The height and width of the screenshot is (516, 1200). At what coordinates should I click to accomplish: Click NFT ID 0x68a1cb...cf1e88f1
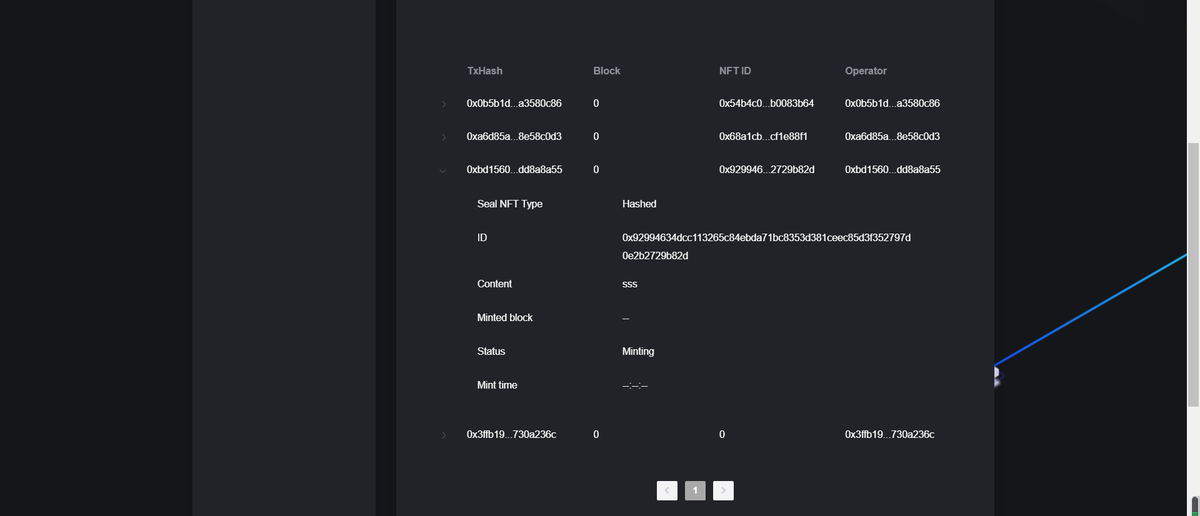763,137
